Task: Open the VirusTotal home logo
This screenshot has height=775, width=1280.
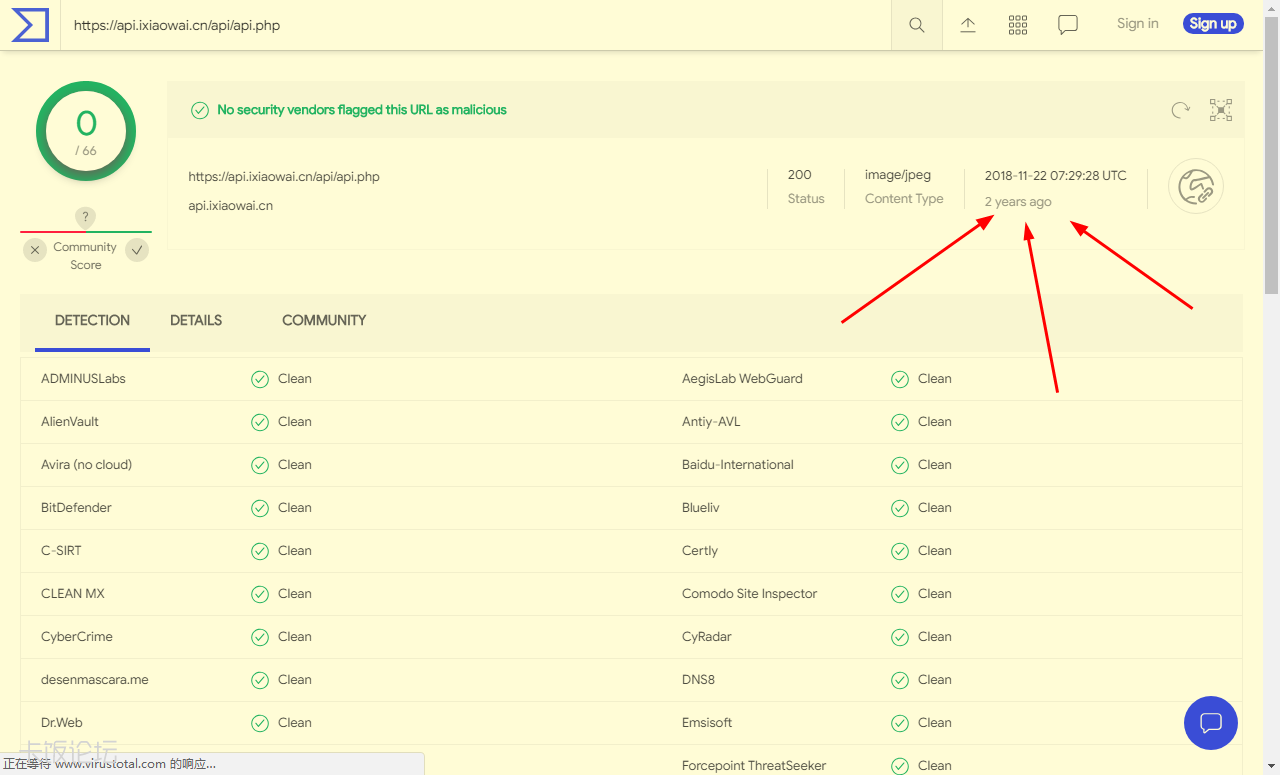Action: (30, 24)
